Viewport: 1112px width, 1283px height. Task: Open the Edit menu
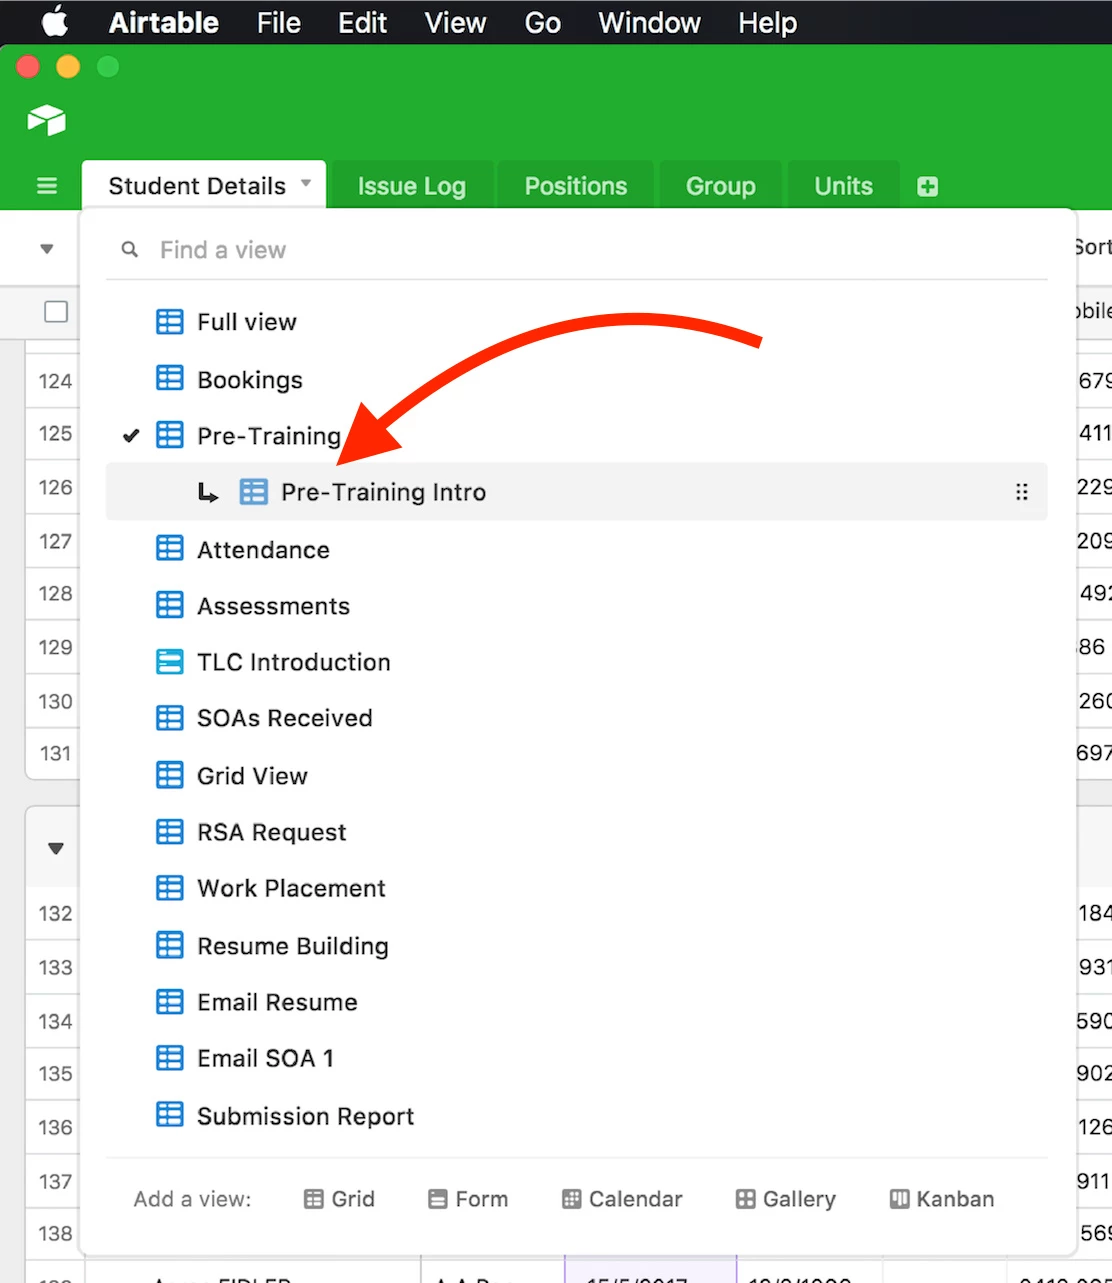tap(362, 22)
